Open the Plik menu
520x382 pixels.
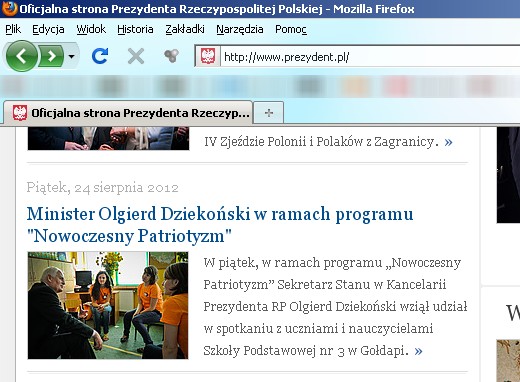pyautogui.click(x=13, y=29)
